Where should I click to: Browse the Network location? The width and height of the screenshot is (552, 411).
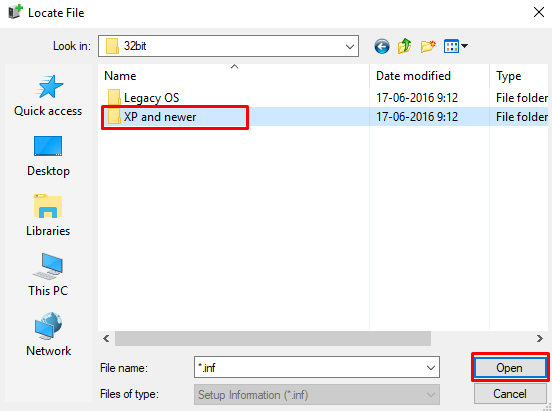48,335
